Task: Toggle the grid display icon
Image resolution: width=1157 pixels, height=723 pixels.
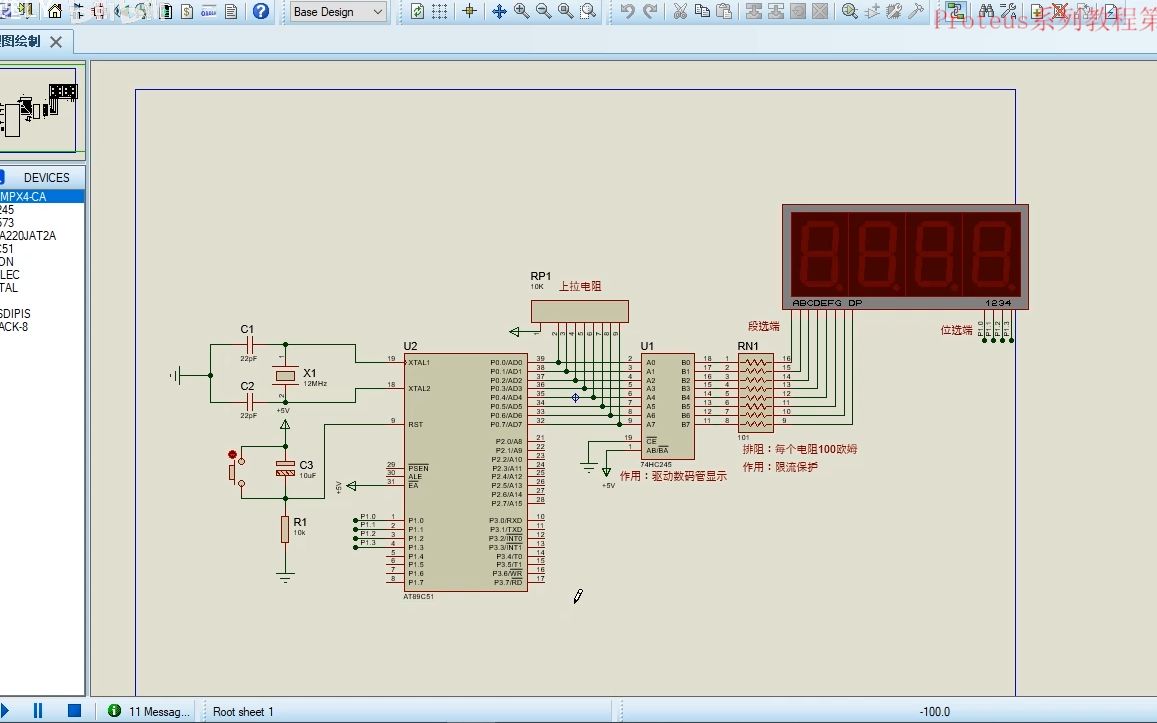Action: (439, 12)
